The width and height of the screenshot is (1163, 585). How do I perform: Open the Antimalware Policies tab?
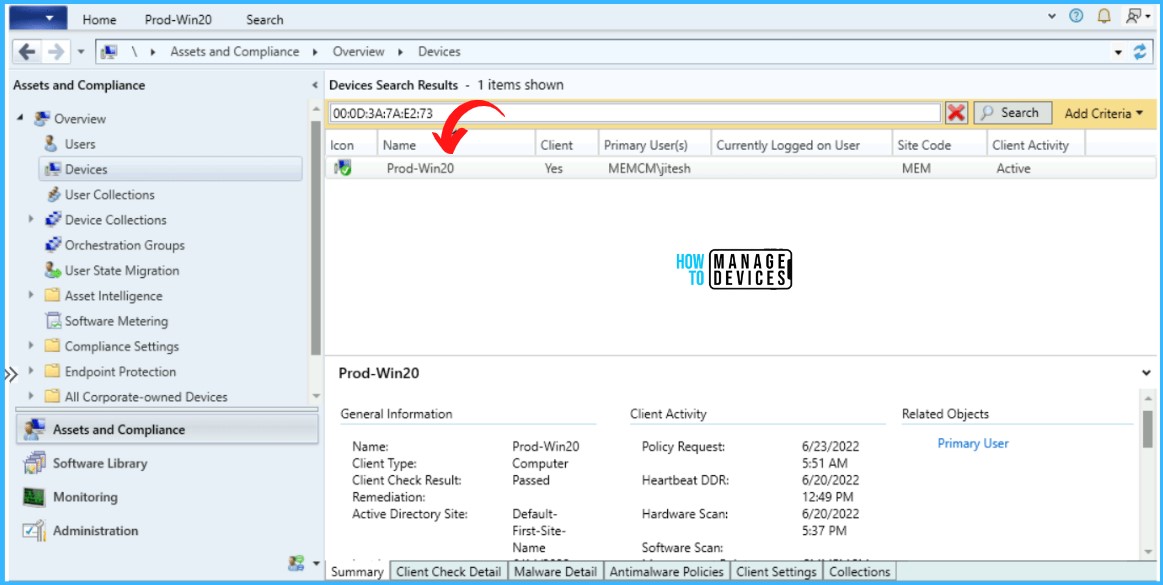coord(667,572)
